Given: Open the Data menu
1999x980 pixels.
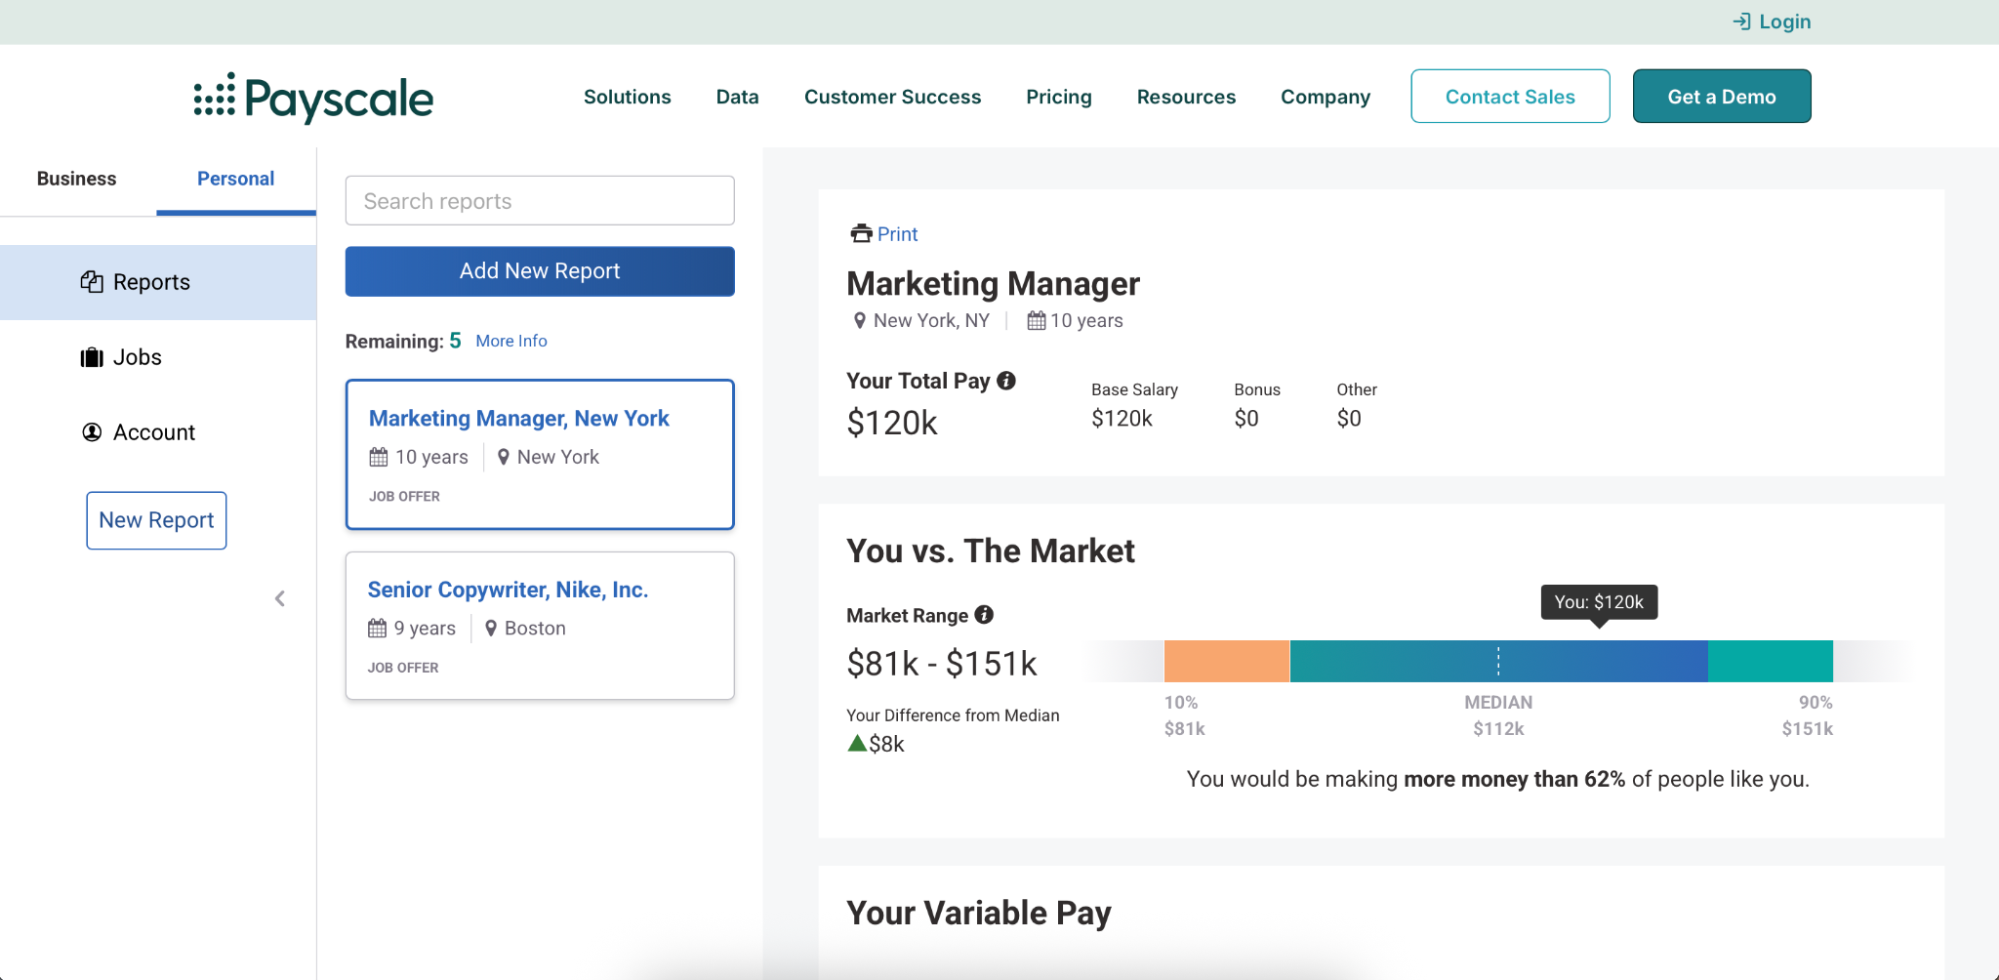Looking at the screenshot, I should point(737,97).
